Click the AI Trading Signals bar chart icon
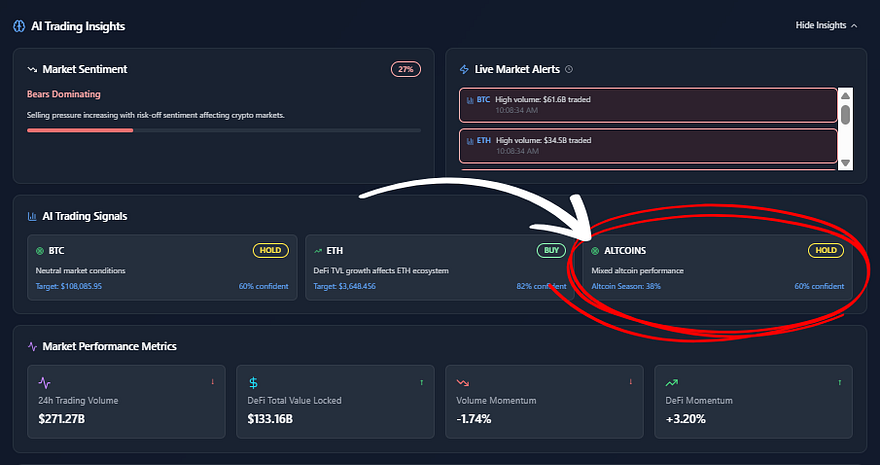This screenshot has height=465, width=880. tap(31, 216)
